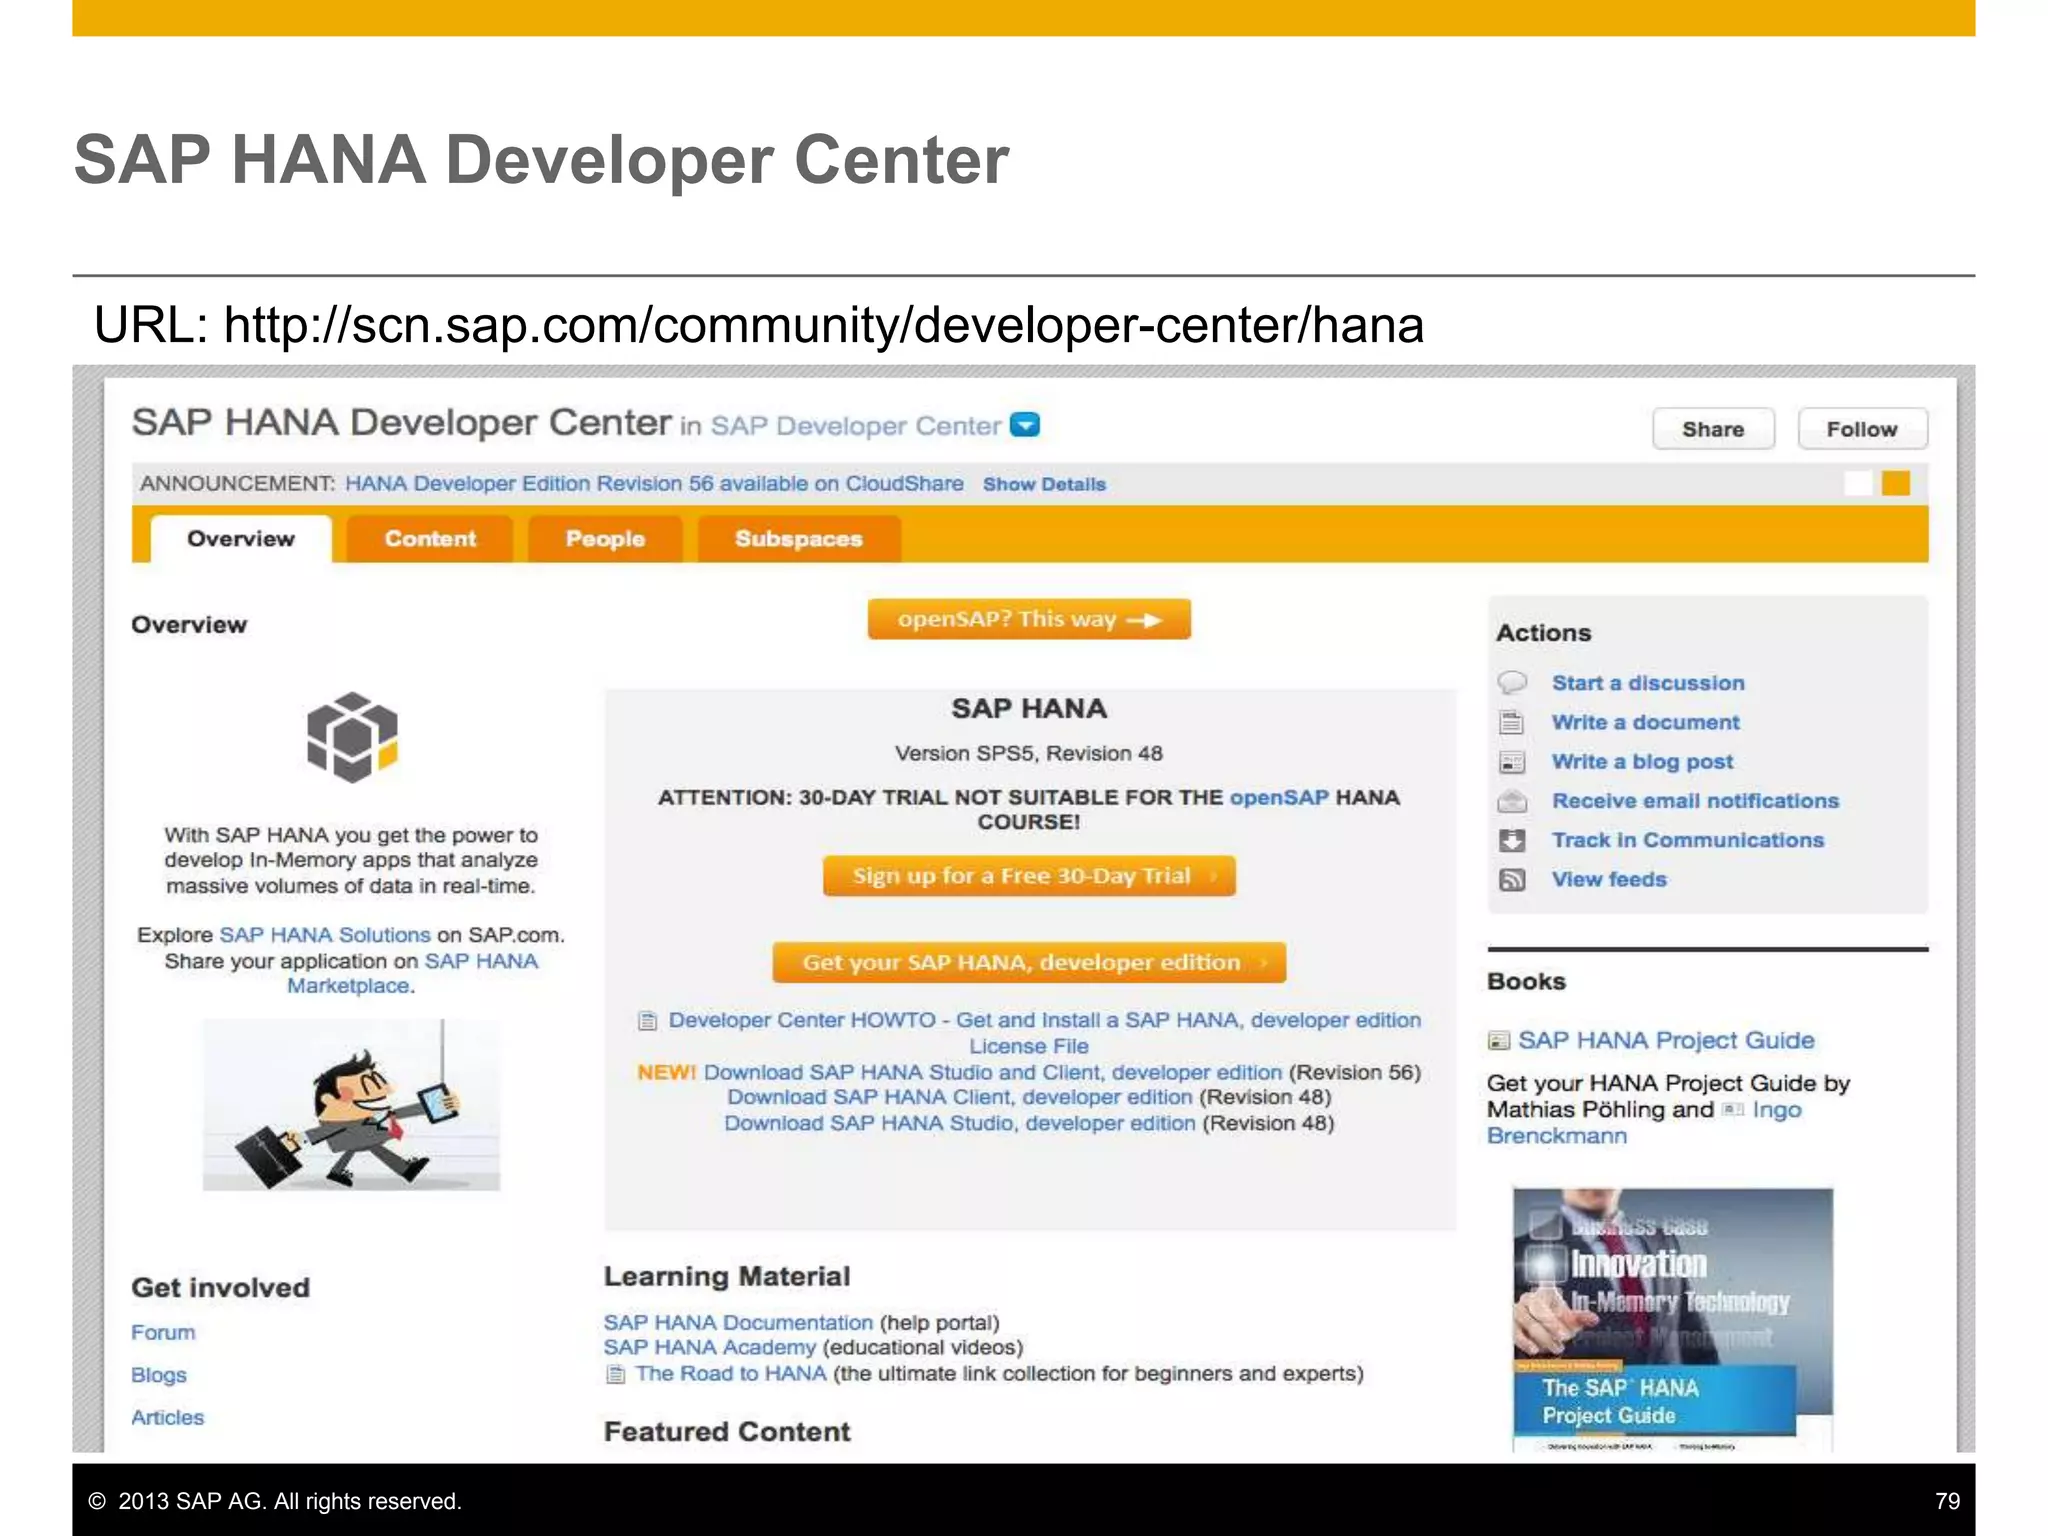Open SAP HANA Documentation help portal link
The height and width of the screenshot is (1536, 2048).
(x=738, y=1322)
